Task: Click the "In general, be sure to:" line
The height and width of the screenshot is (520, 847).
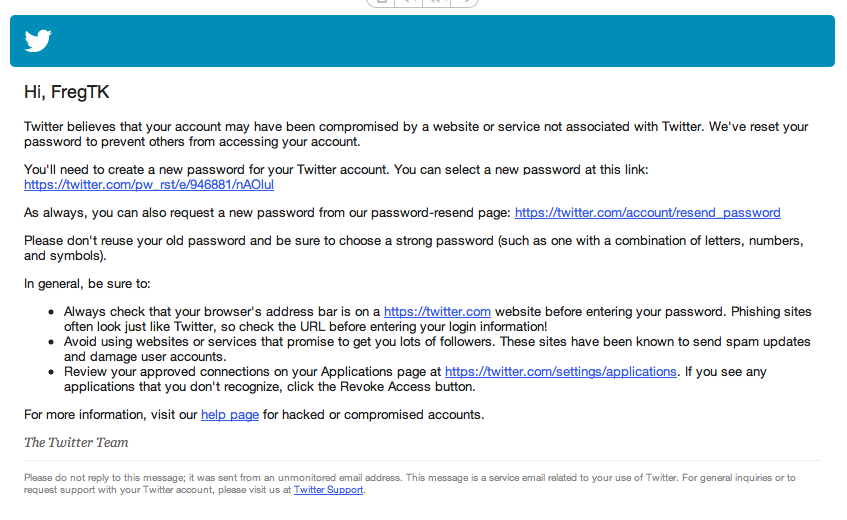Action: [x=87, y=283]
